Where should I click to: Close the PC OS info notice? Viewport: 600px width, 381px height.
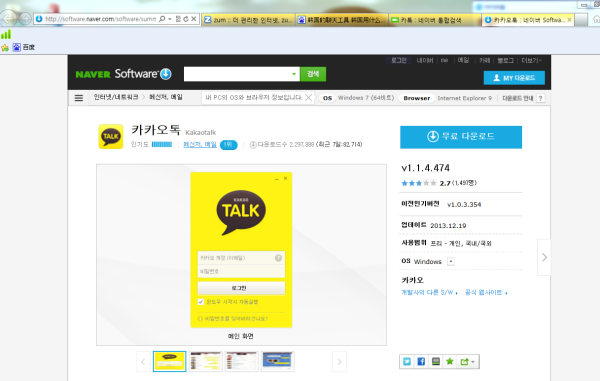(x=308, y=98)
